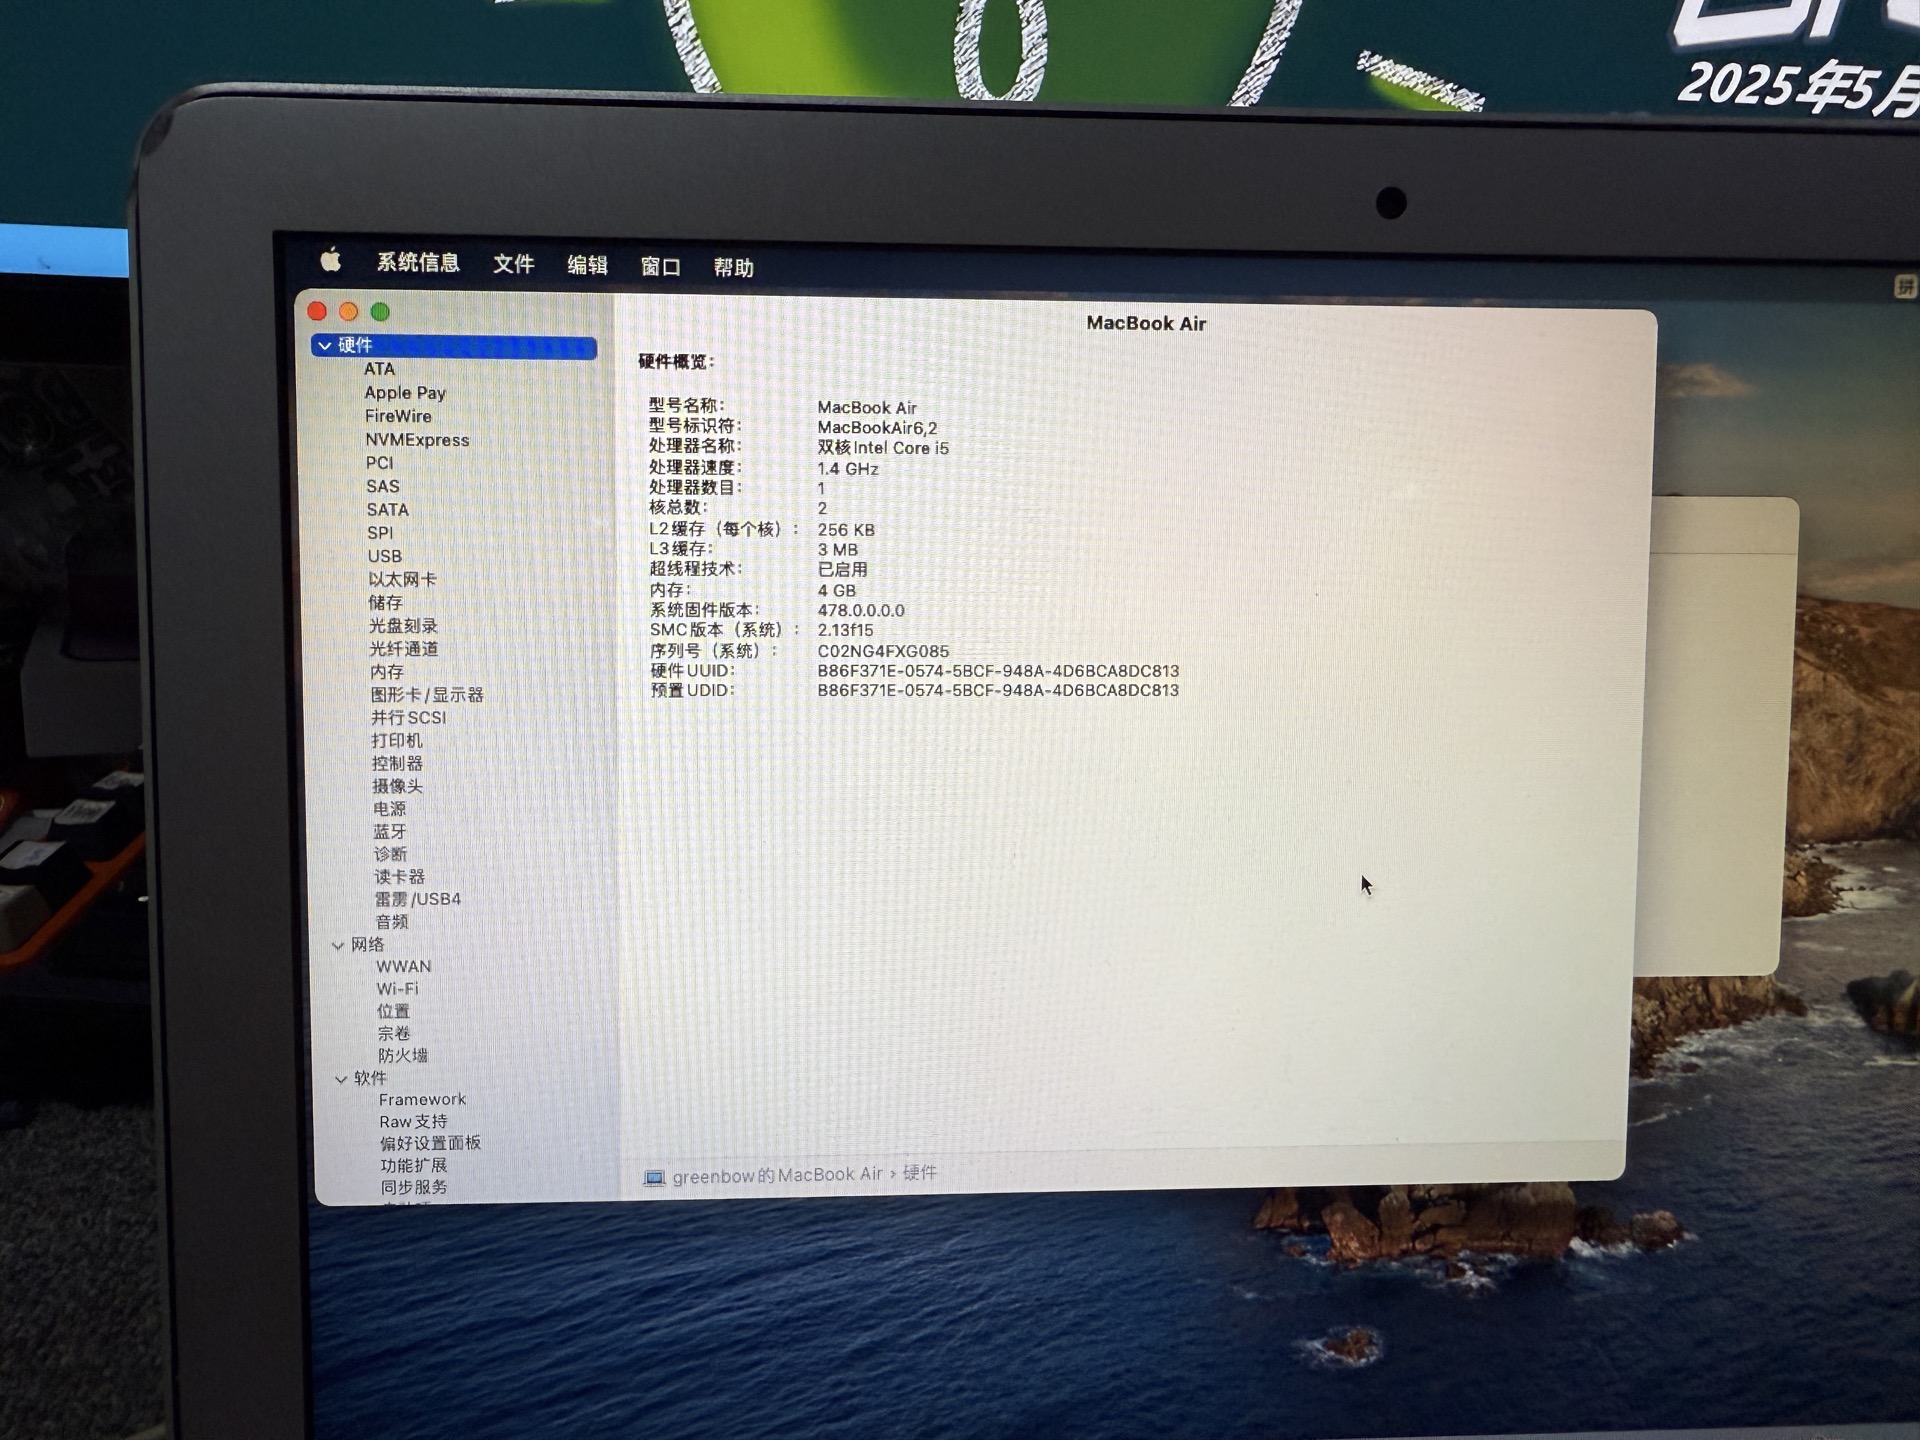Click the computer icon in path bar
This screenshot has width=1920, height=1440.
654,1178
